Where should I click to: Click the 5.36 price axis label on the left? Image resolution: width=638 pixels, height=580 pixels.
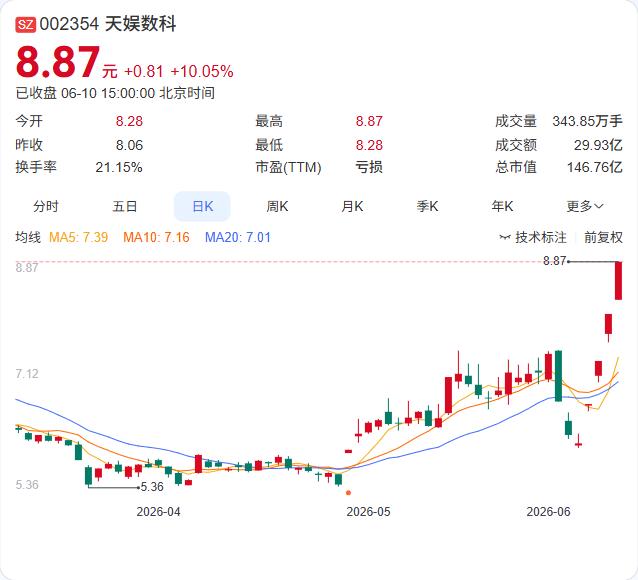[x=27, y=485]
